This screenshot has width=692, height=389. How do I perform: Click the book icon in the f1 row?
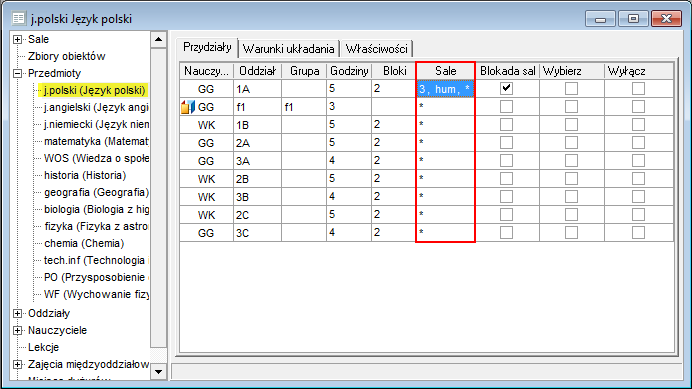[x=188, y=107]
